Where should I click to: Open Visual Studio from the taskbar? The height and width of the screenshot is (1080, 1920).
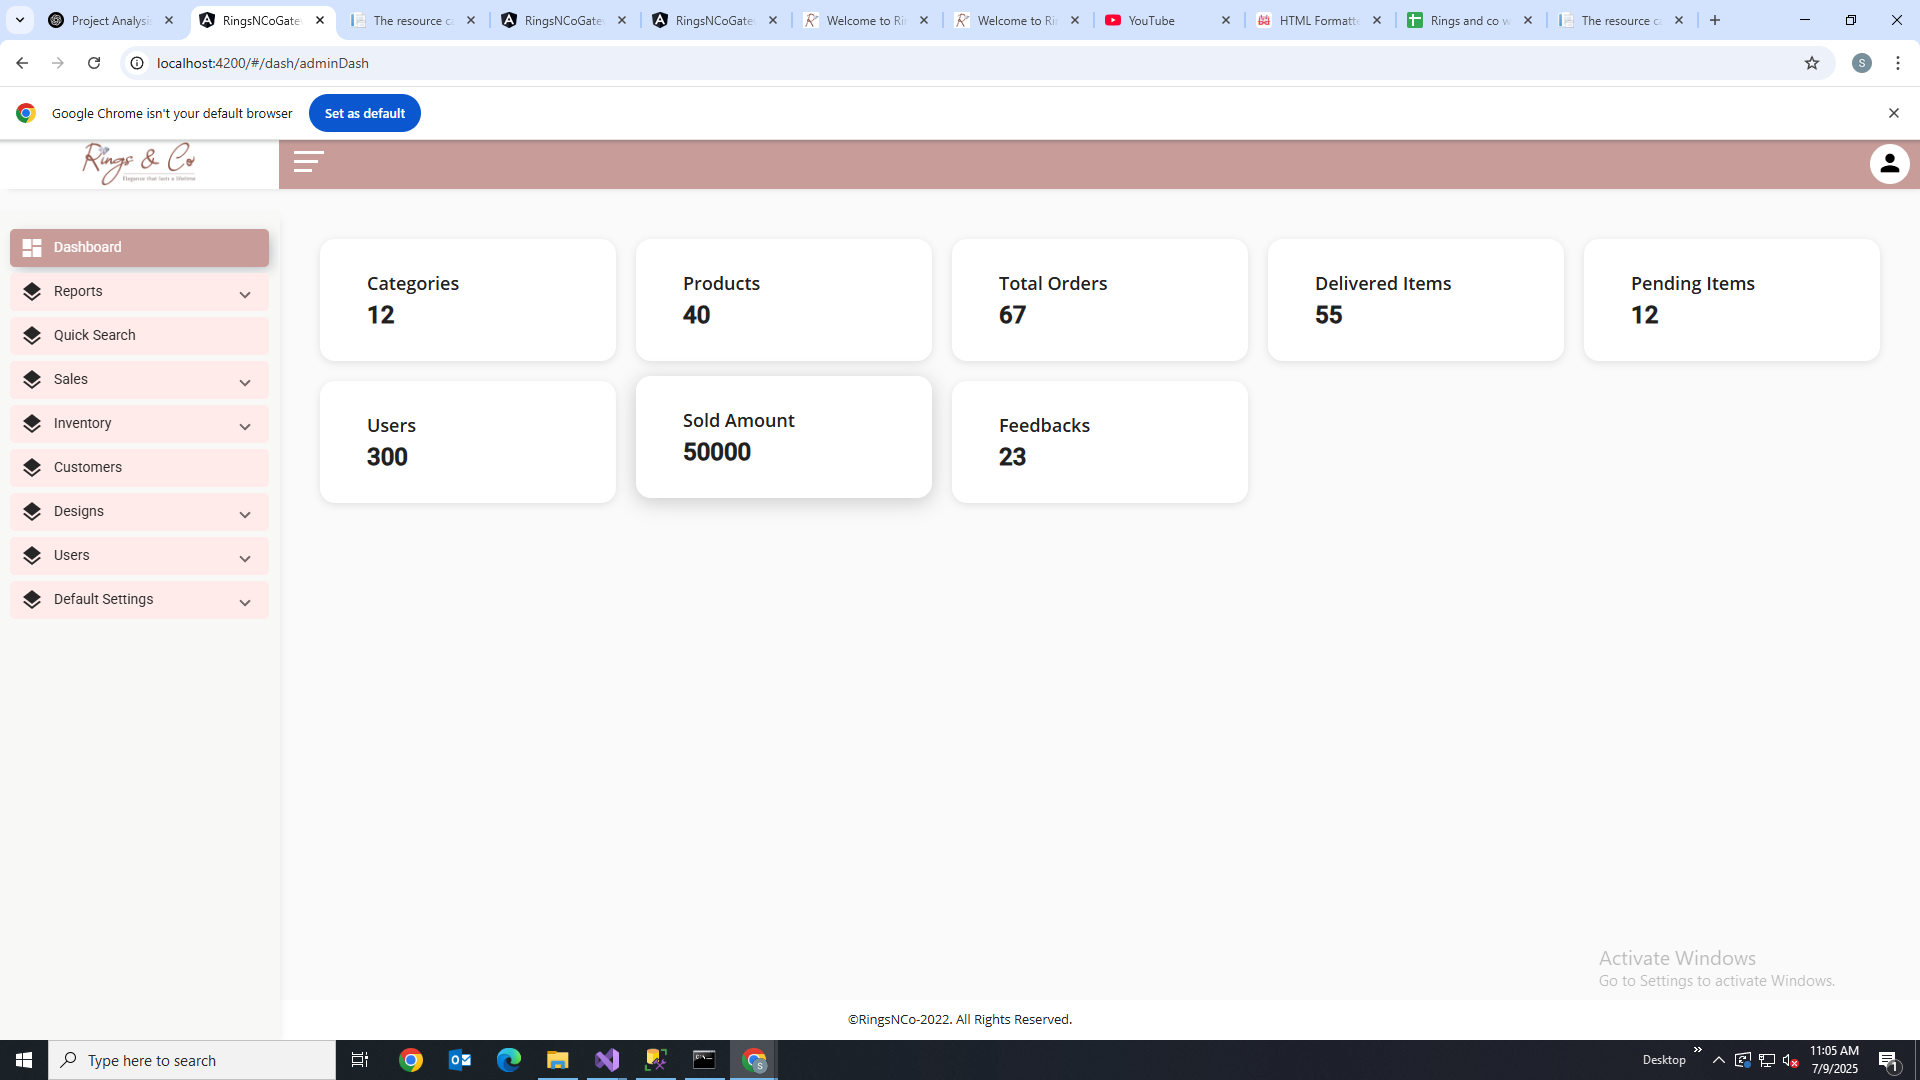tap(607, 1060)
